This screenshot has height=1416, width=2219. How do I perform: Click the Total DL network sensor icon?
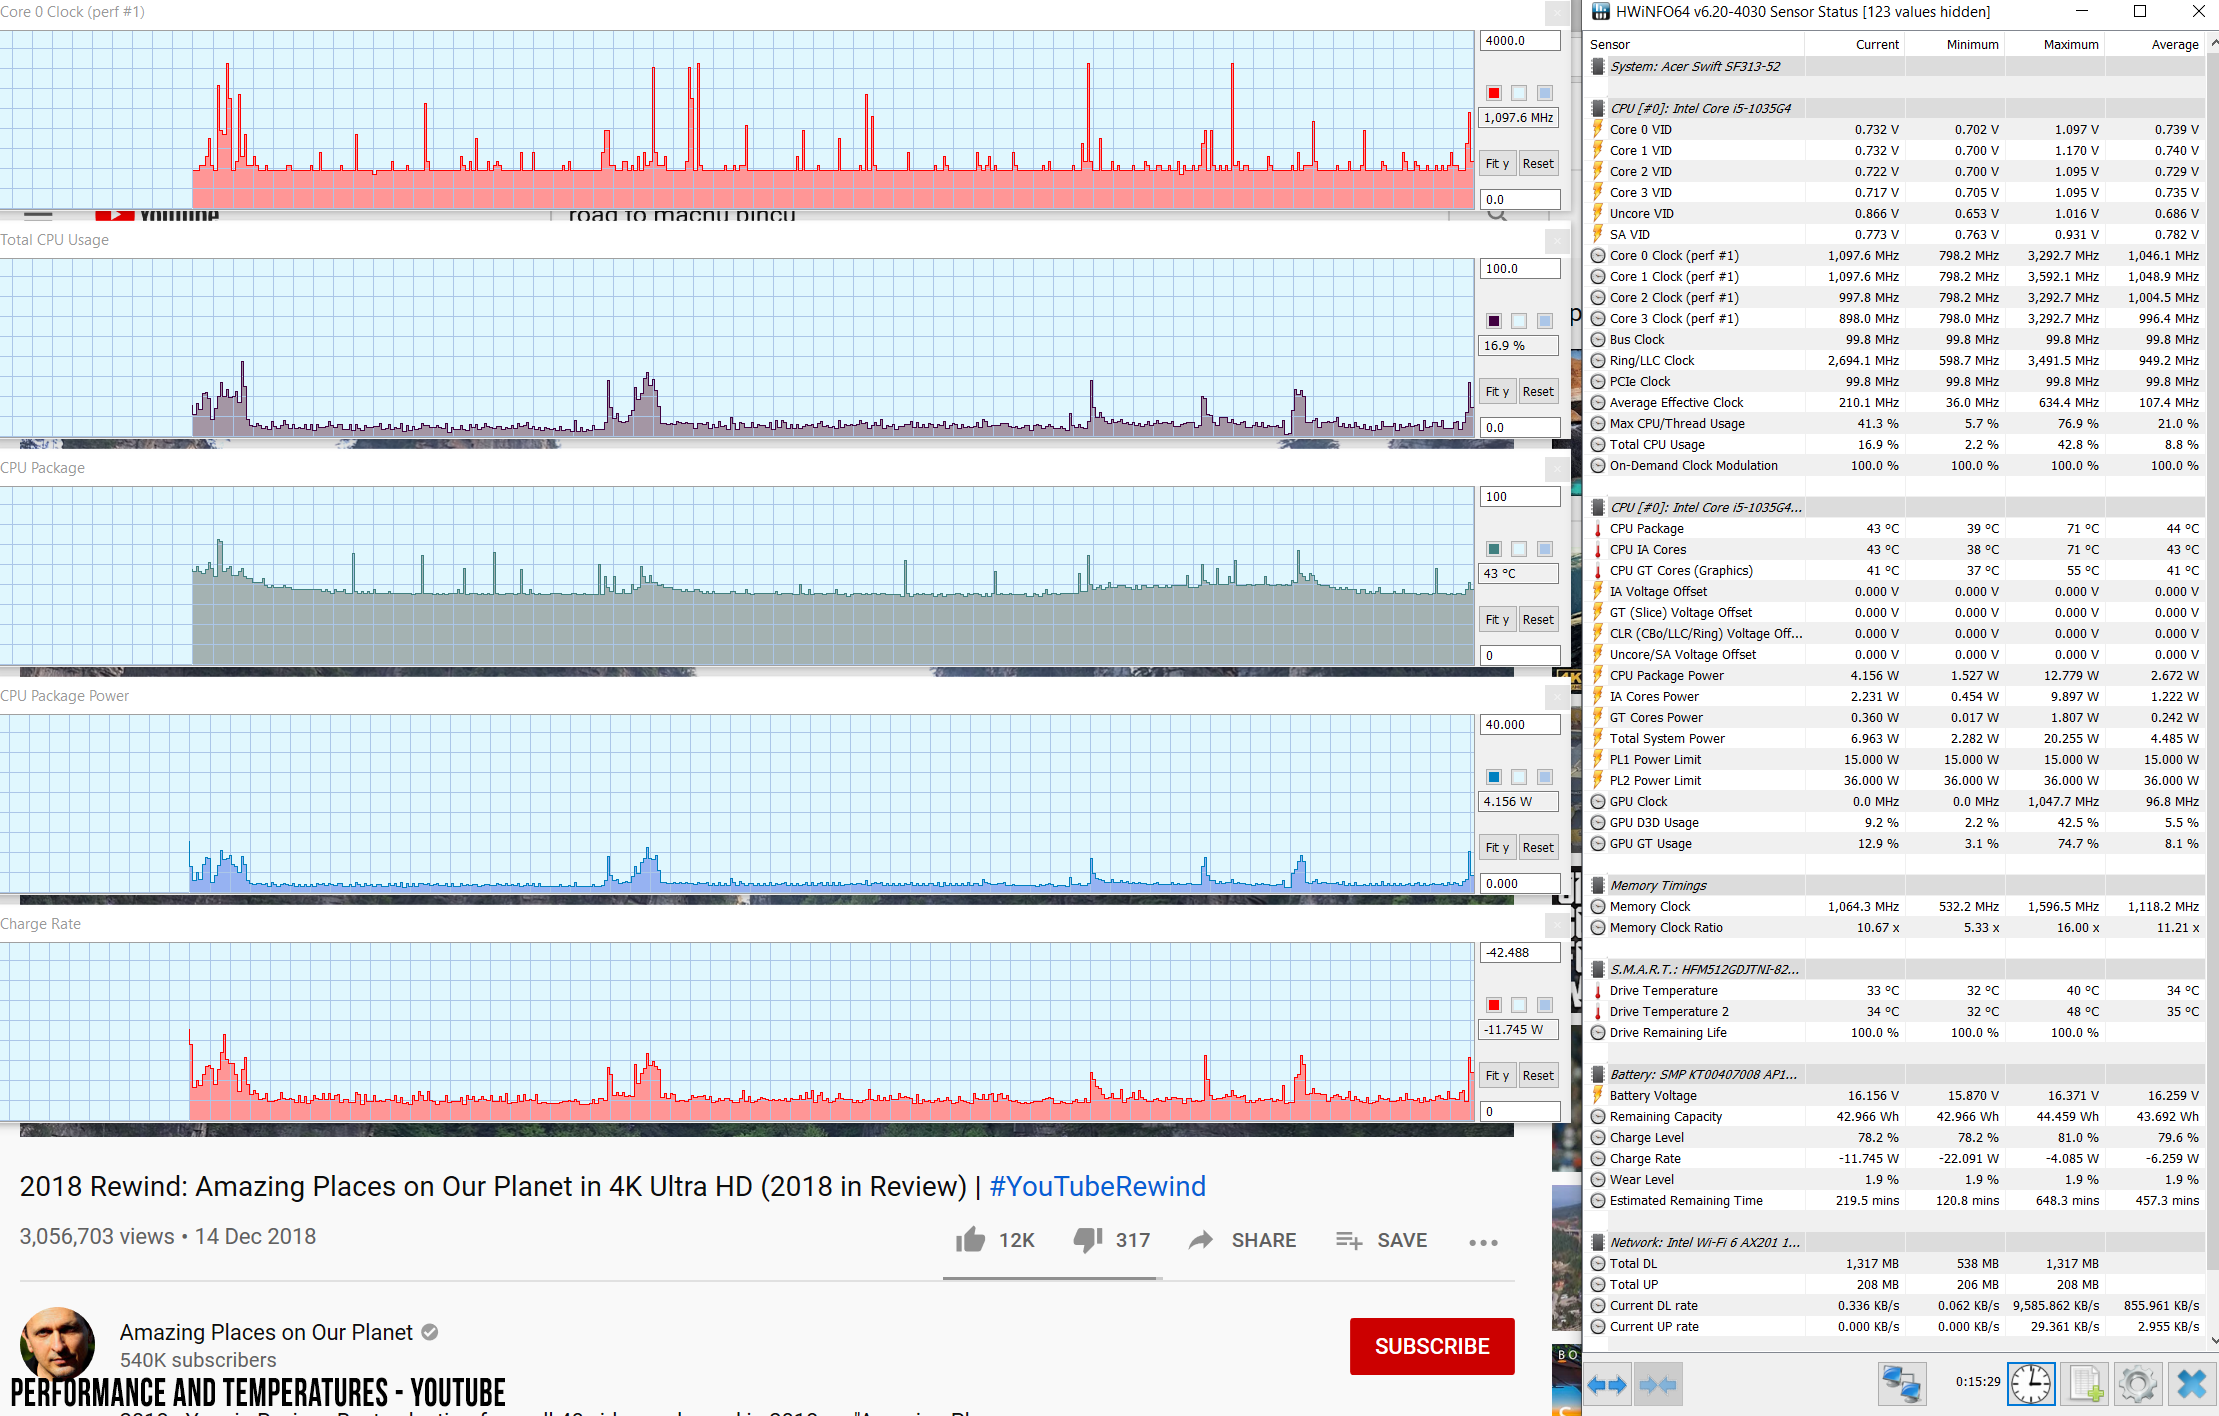[1598, 1263]
